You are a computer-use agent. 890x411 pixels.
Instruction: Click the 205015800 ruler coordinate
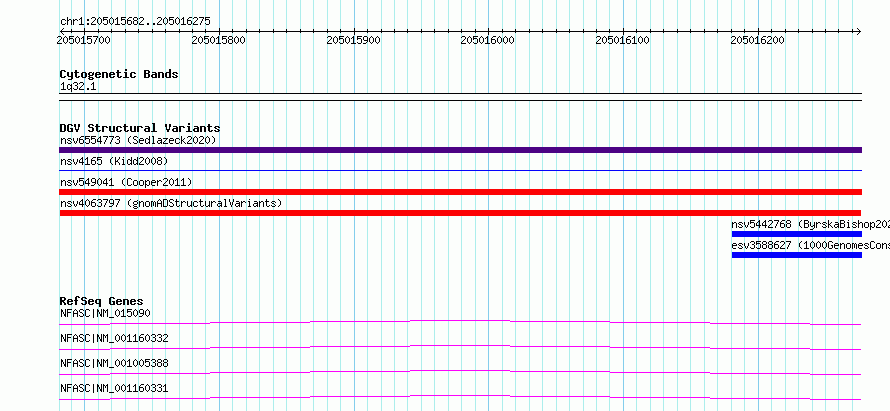point(219,40)
